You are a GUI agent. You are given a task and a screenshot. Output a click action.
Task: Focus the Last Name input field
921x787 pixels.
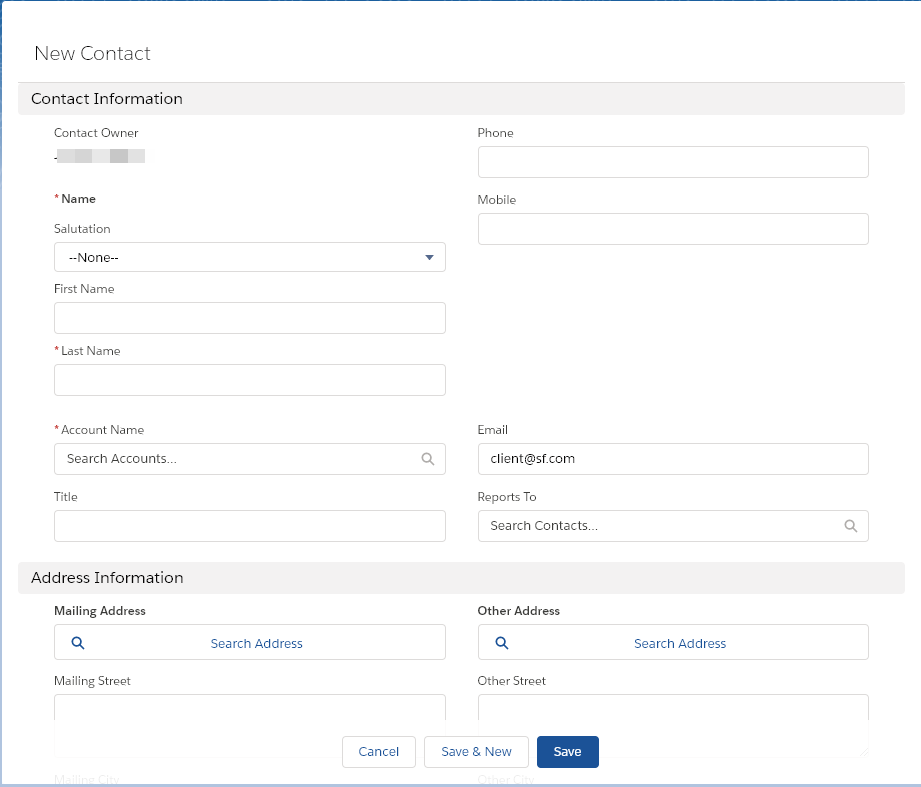point(249,380)
